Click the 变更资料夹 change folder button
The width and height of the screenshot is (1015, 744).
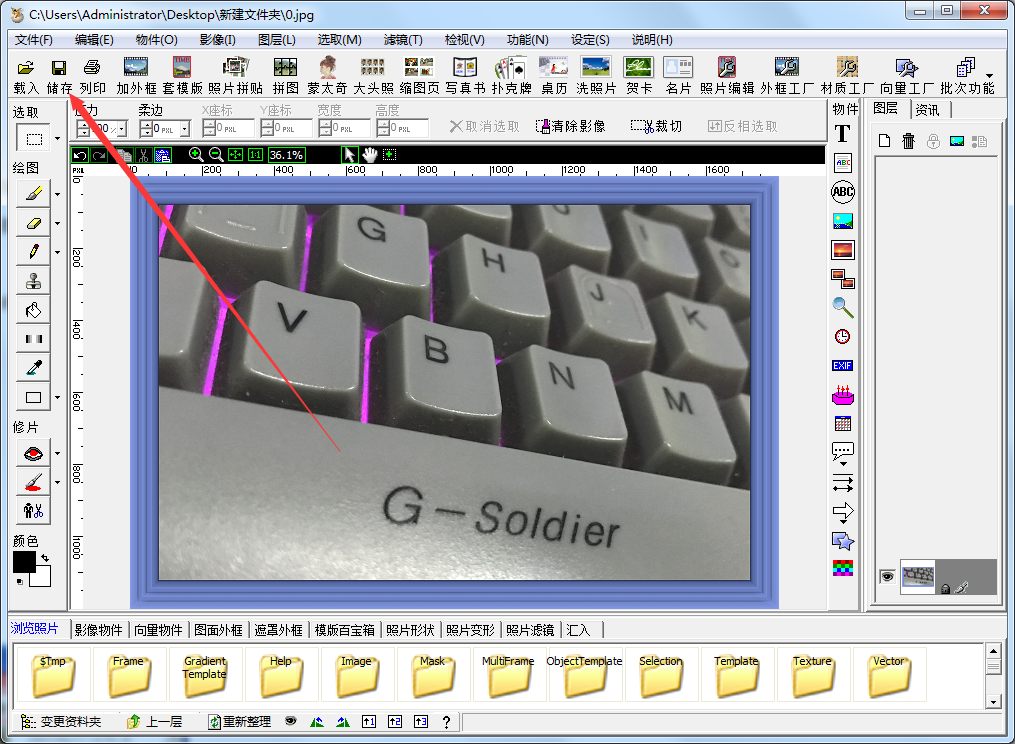(x=61, y=721)
